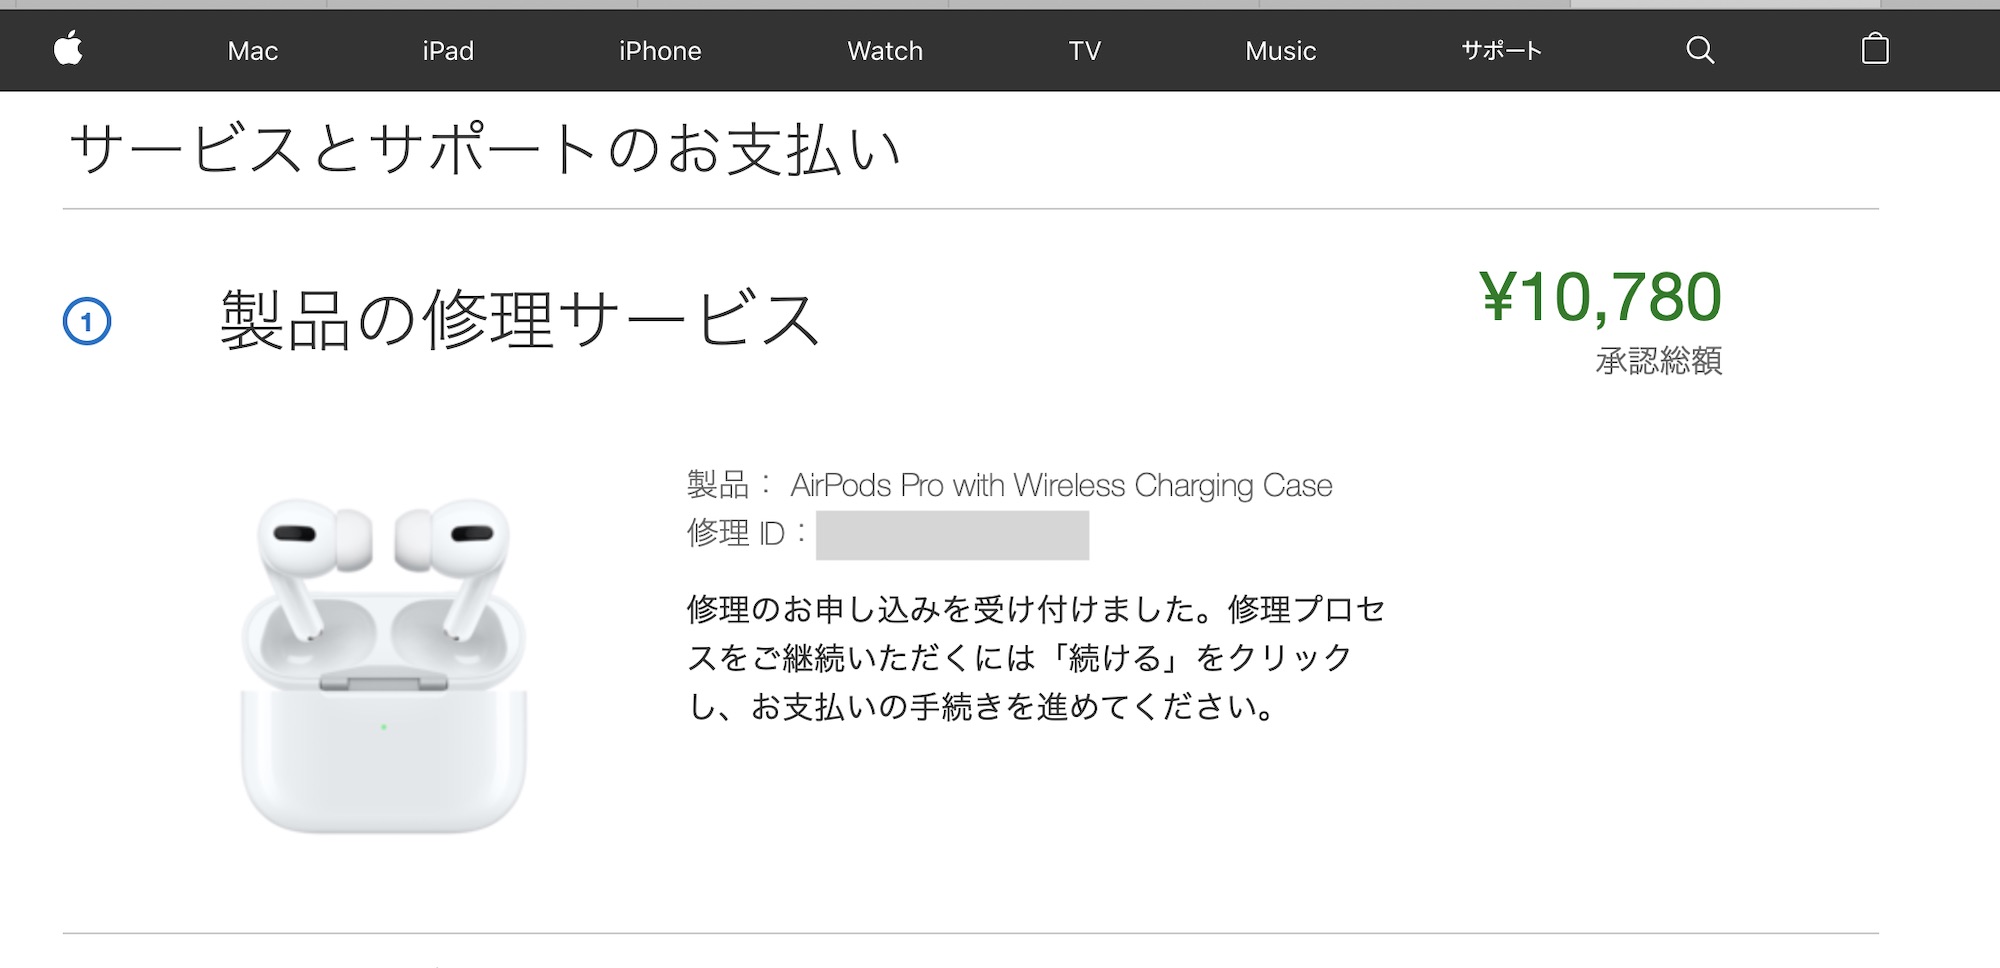2000x968 pixels.
Task: Click the redacted 修理 ID field
Action: point(952,535)
